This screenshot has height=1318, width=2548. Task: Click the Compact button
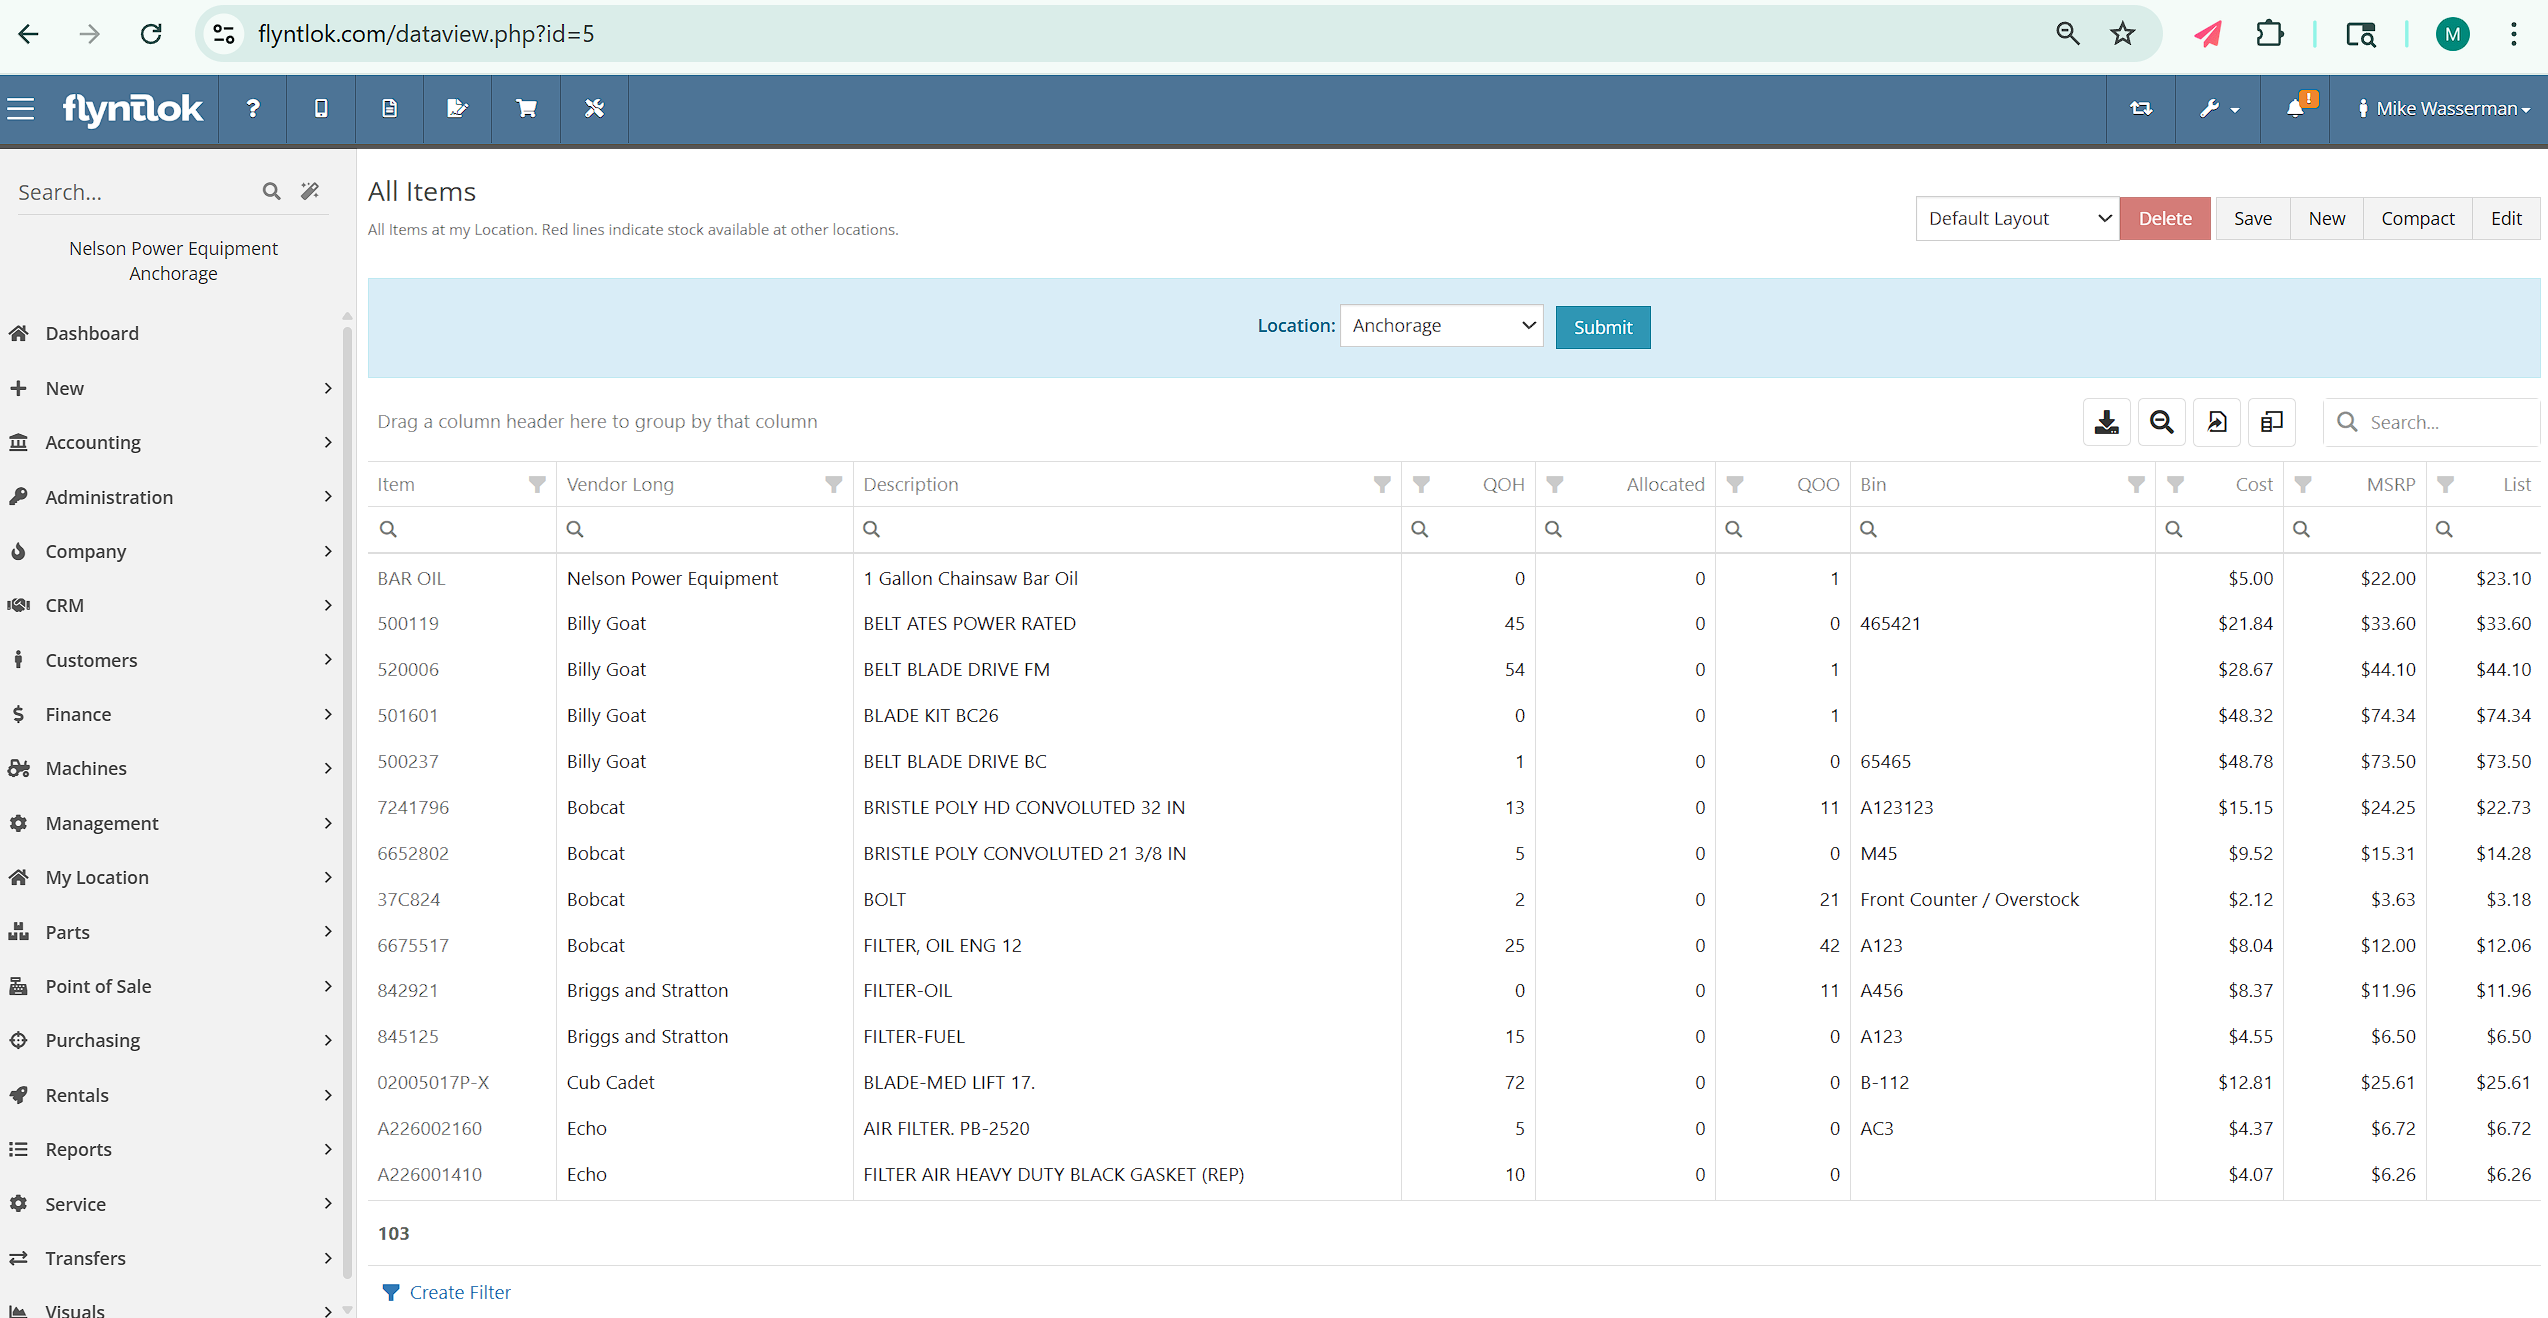[2418, 218]
